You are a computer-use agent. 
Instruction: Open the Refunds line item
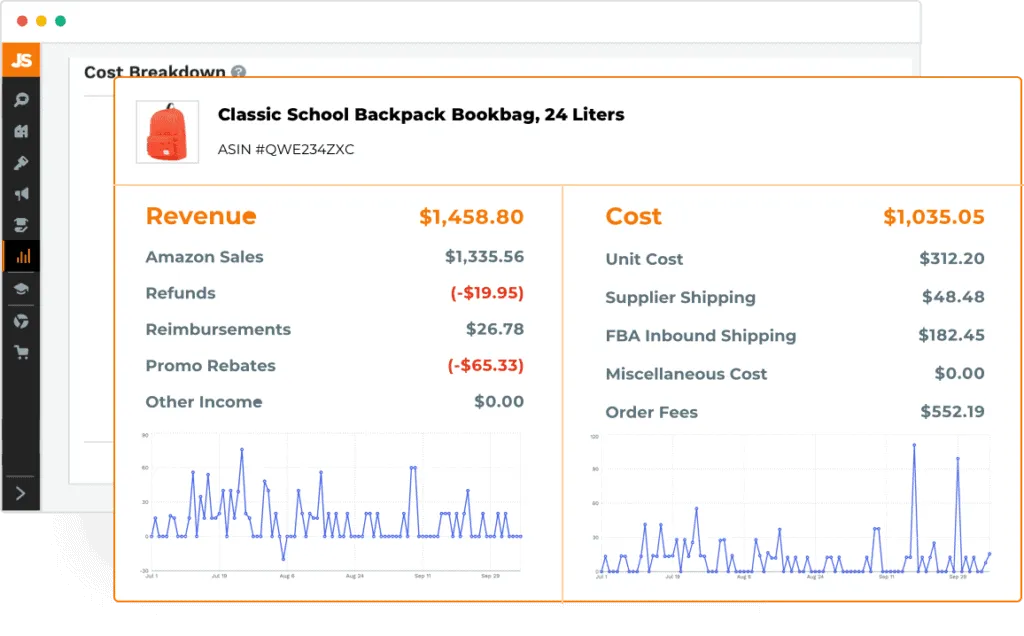[x=181, y=293]
